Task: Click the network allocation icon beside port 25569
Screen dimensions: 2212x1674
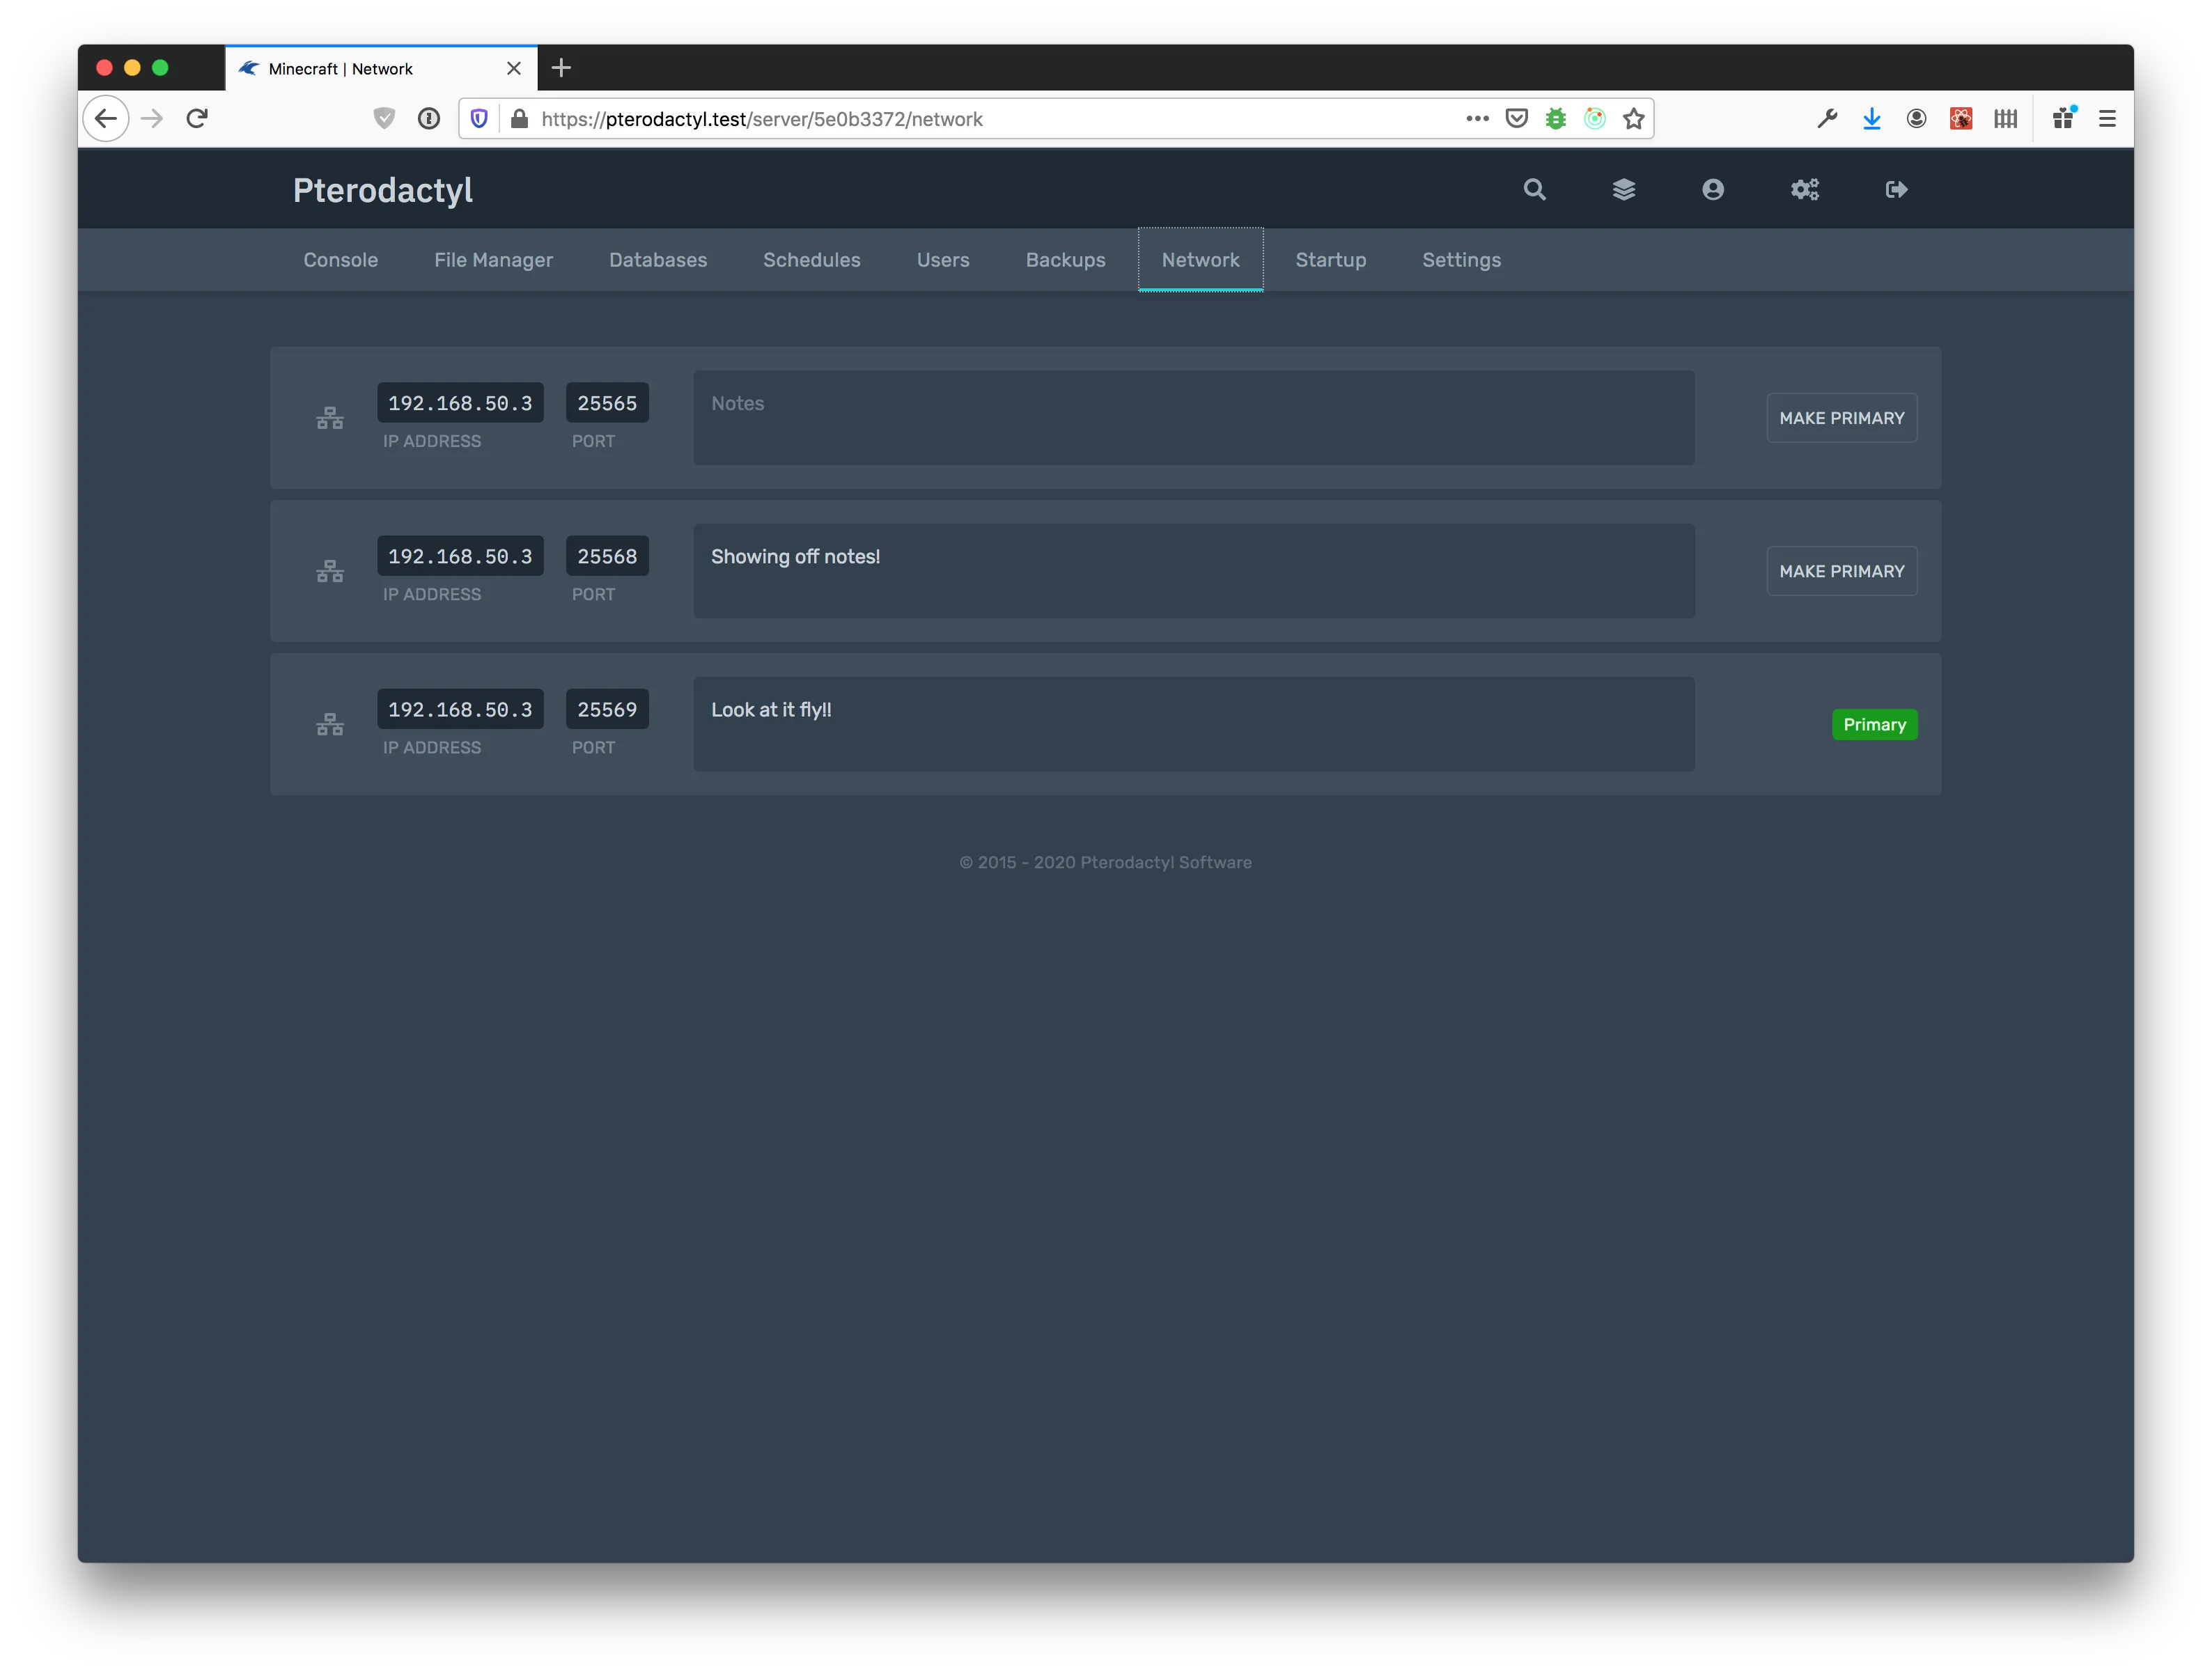Action: [330, 724]
